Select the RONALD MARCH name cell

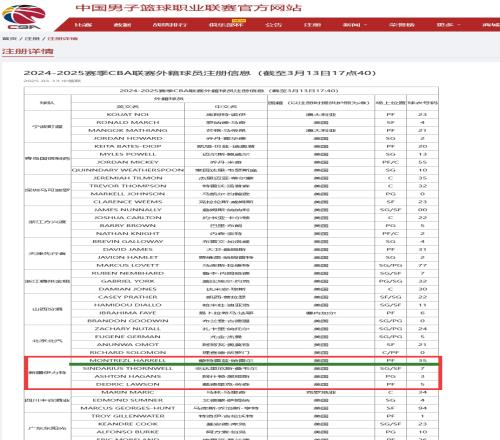click(x=128, y=122)
